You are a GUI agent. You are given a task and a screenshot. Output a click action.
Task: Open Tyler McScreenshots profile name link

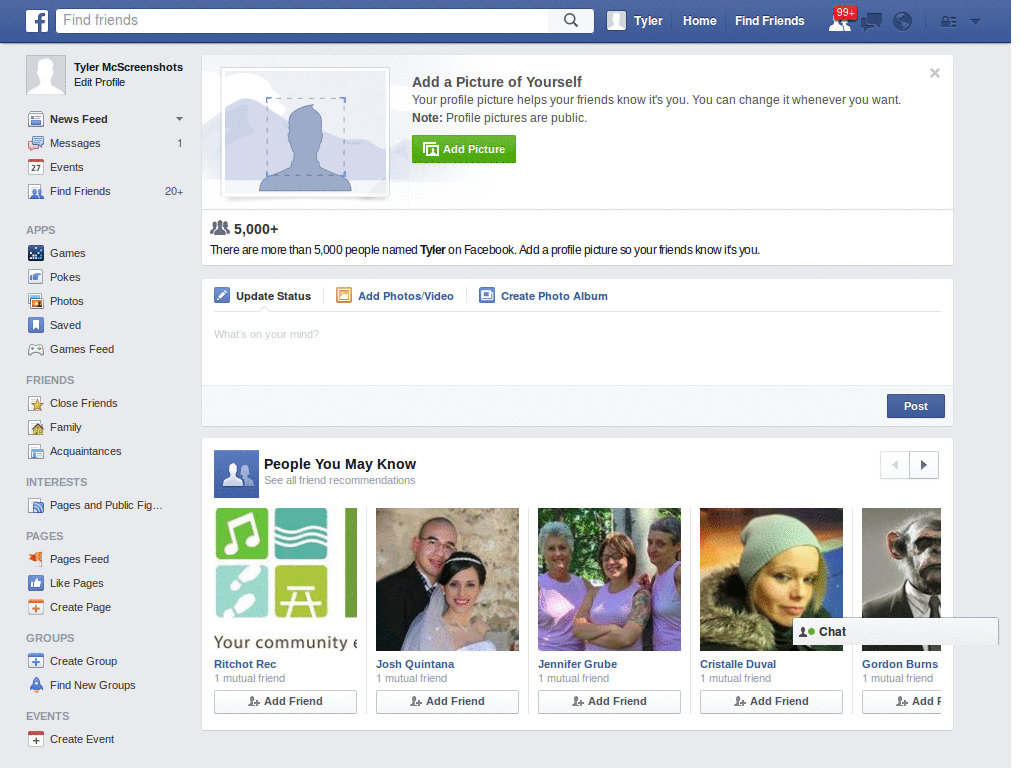pyautogui.click(x=128, y=67)
